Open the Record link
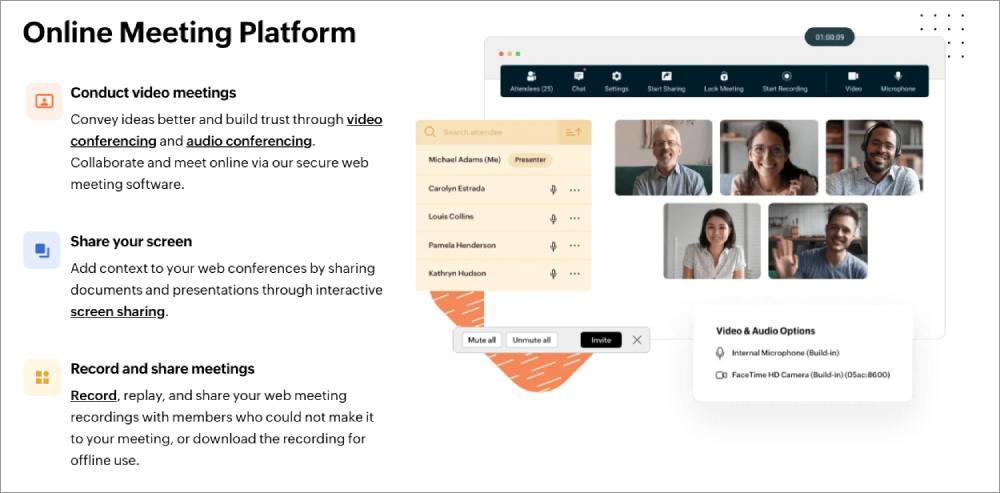Image resolution: width=1000 pixels, height=493 pixels. 93,395
